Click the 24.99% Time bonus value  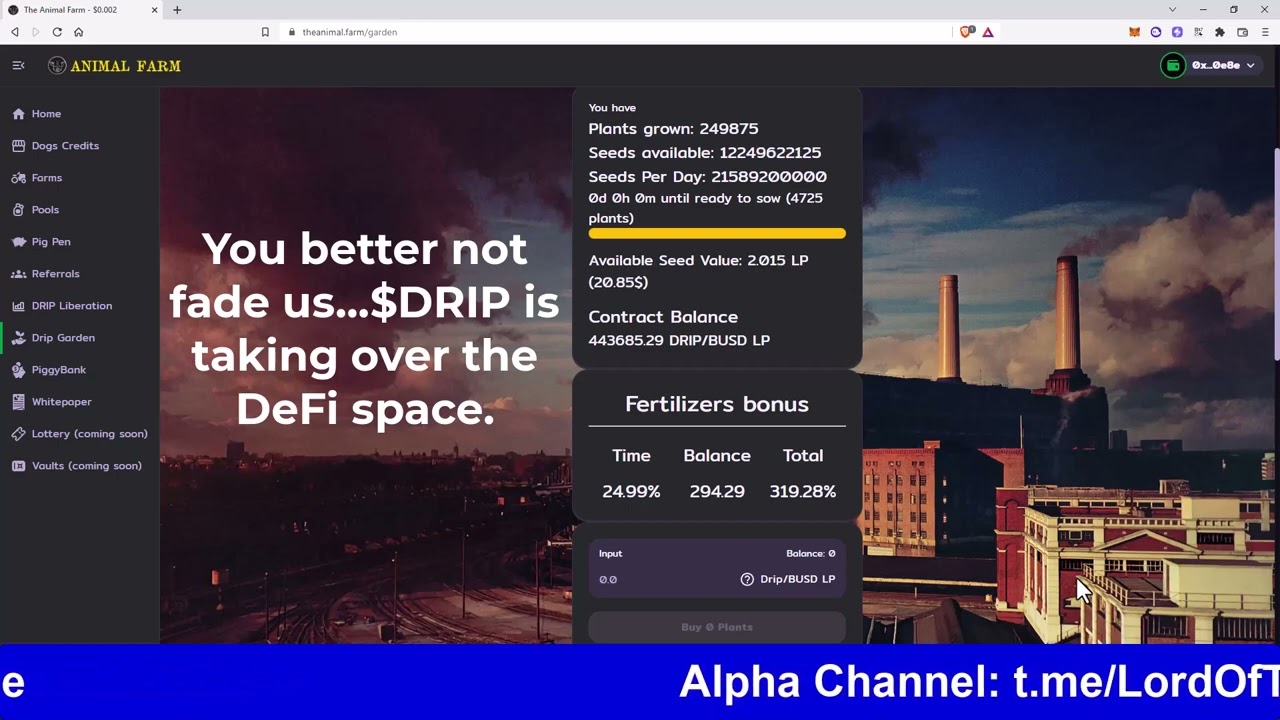[631, 491]
